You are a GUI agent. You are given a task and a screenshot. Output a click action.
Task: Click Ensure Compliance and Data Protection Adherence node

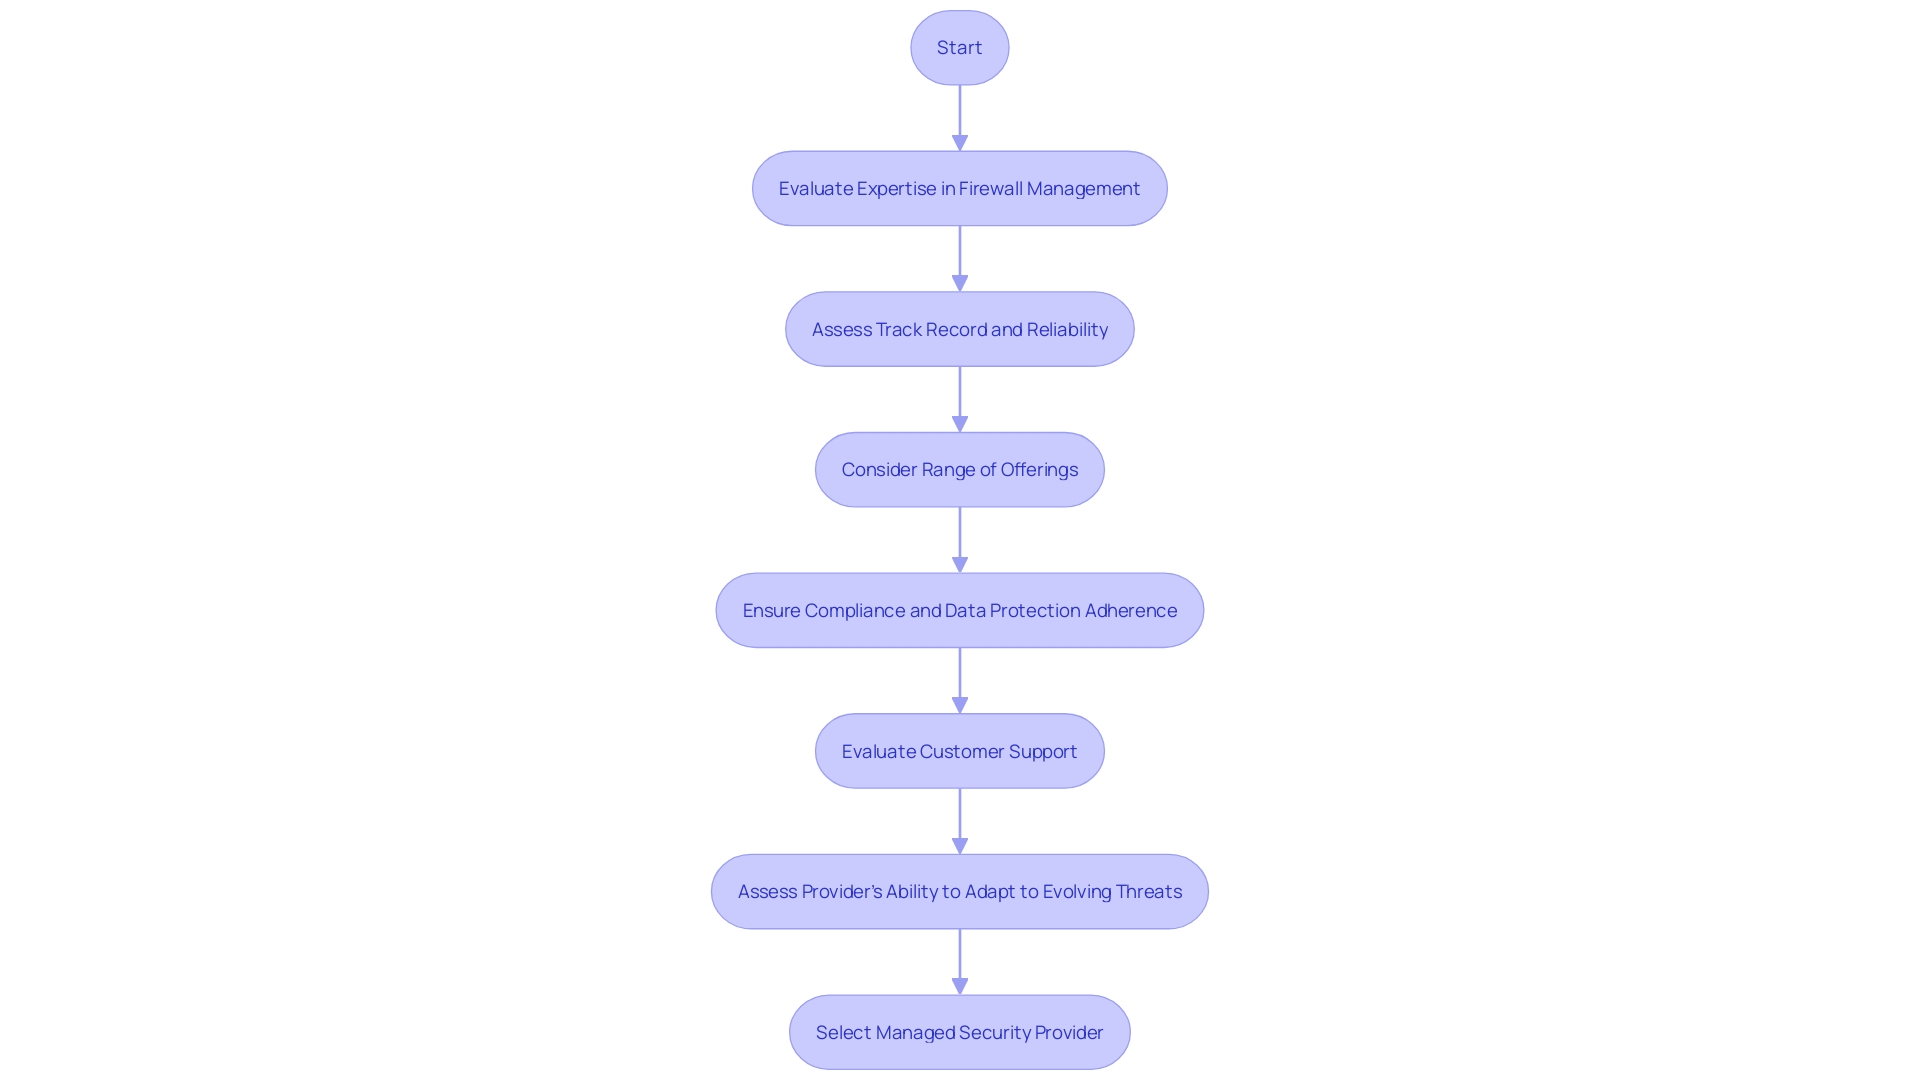(x=960, y=609)
